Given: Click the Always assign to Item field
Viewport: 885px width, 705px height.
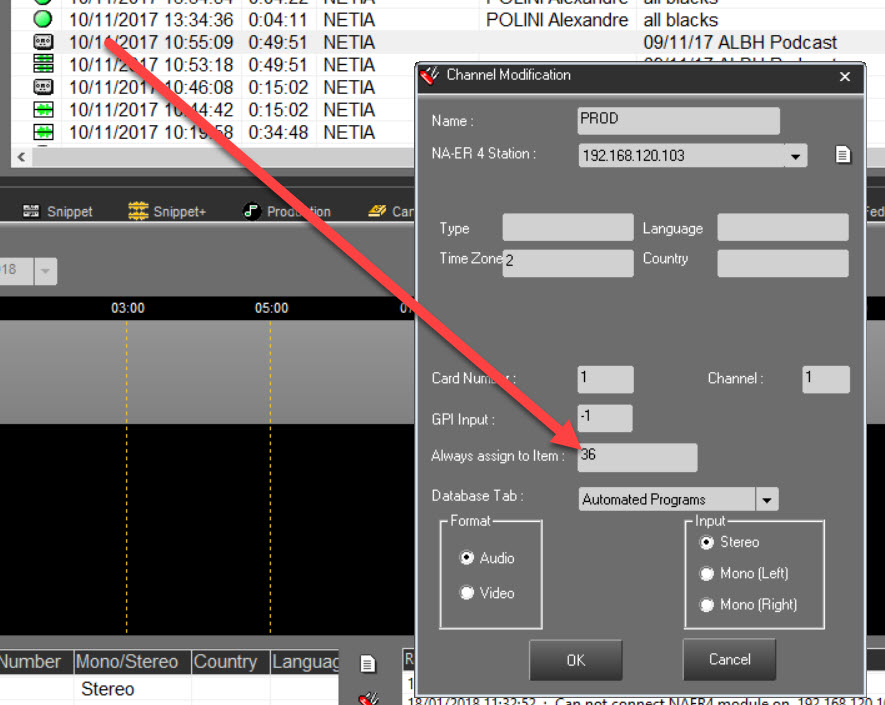Looking at the screenshot, I should click(x=637, y=457).
